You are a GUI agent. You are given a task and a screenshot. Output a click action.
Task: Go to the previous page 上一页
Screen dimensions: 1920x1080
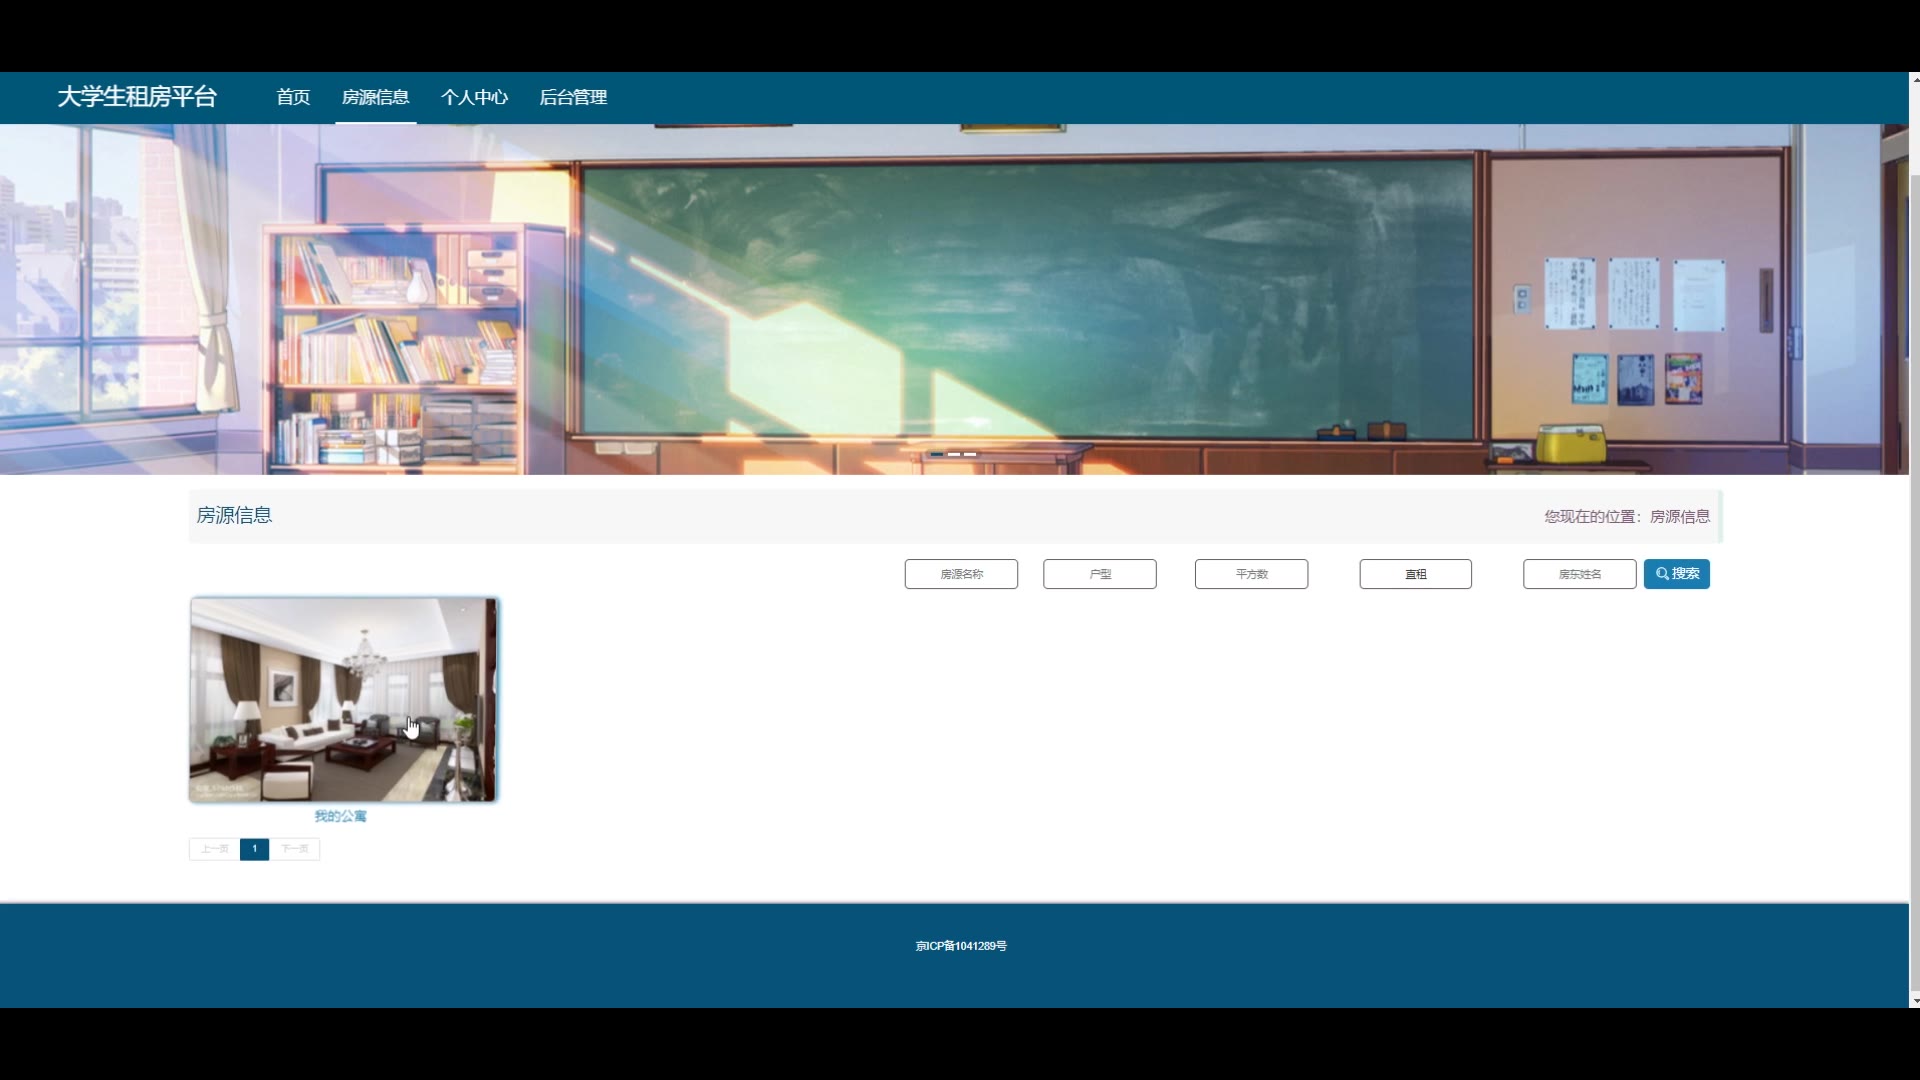[214, 849]
